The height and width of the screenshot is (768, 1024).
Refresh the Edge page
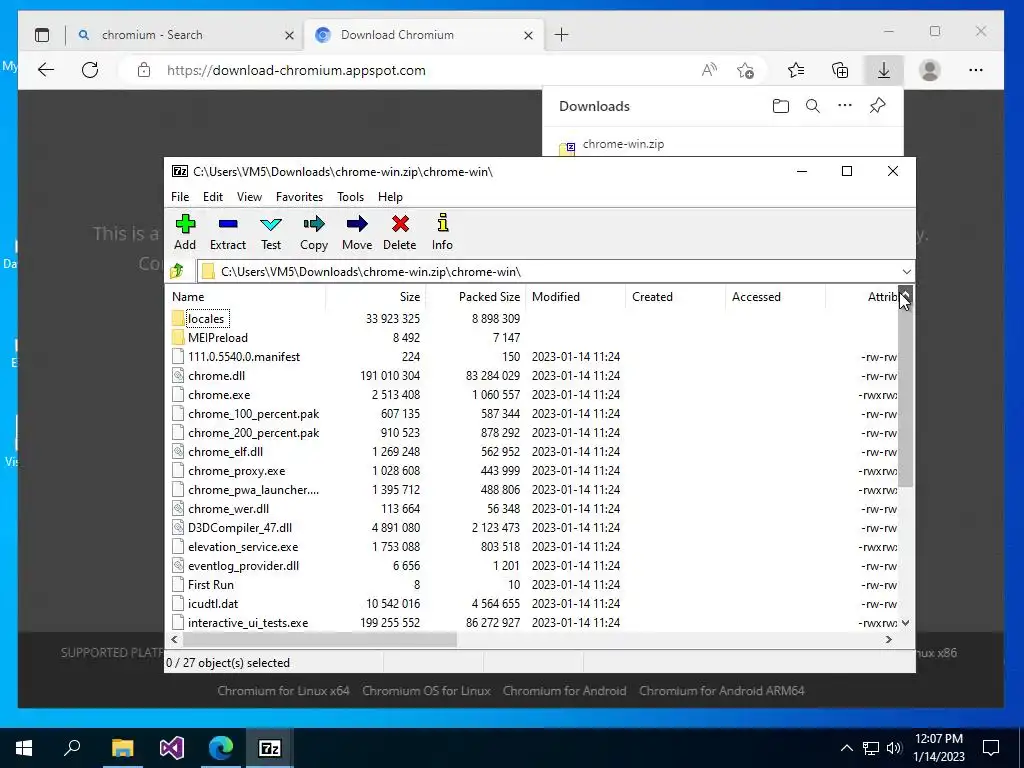coord(90,70)
